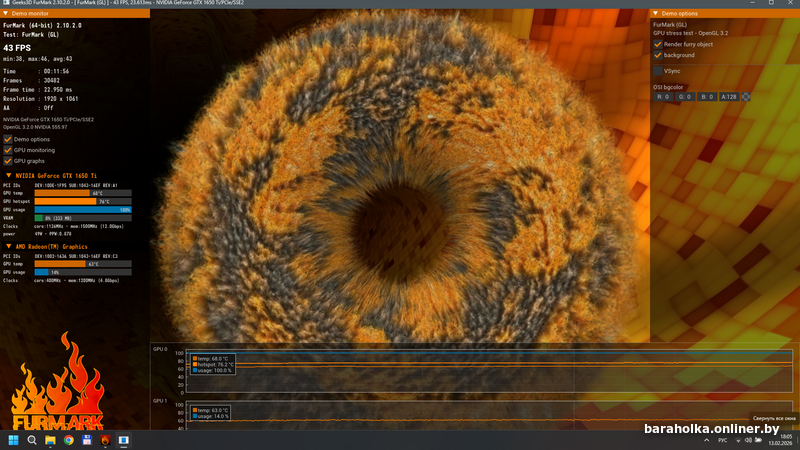Click the AA Off line

click(x=28, y=108)
